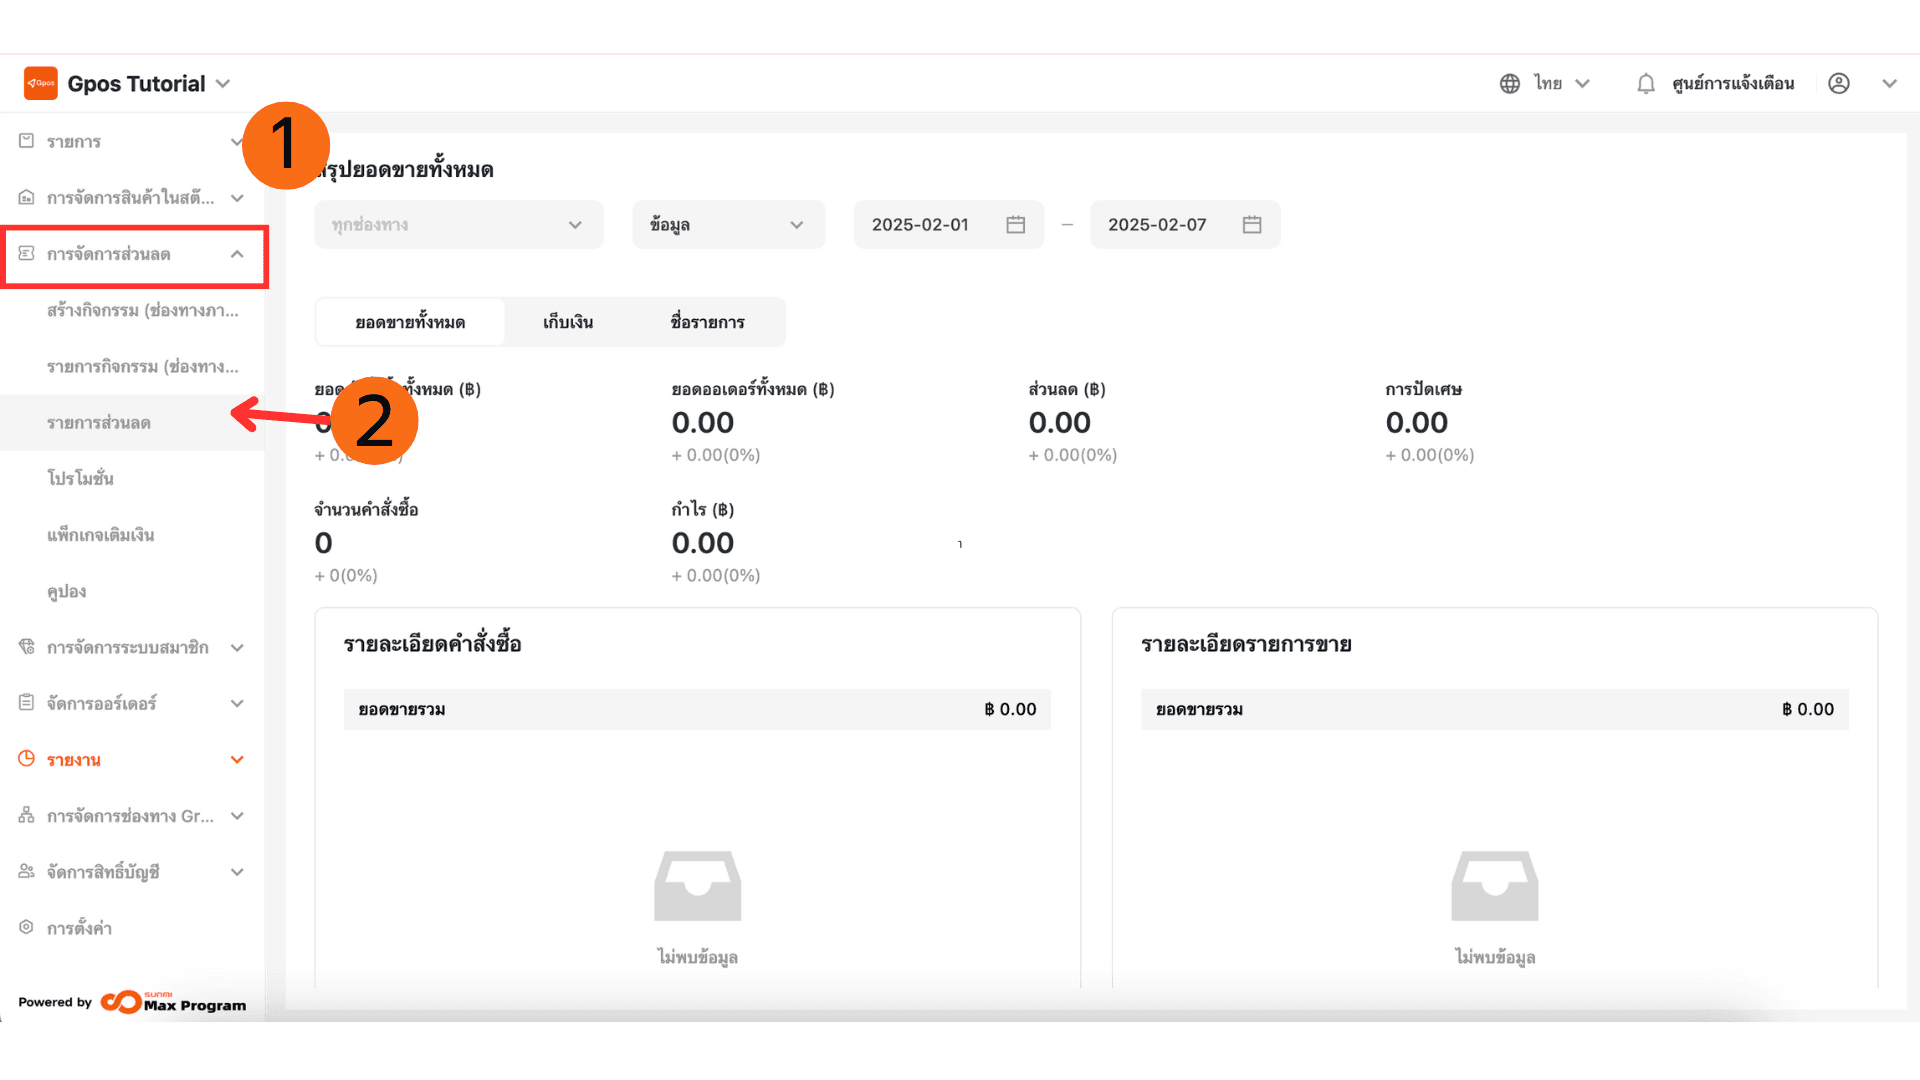
Task: Expand the จัดการออเดอร์ sidebar menu
Action: [237, 703]
